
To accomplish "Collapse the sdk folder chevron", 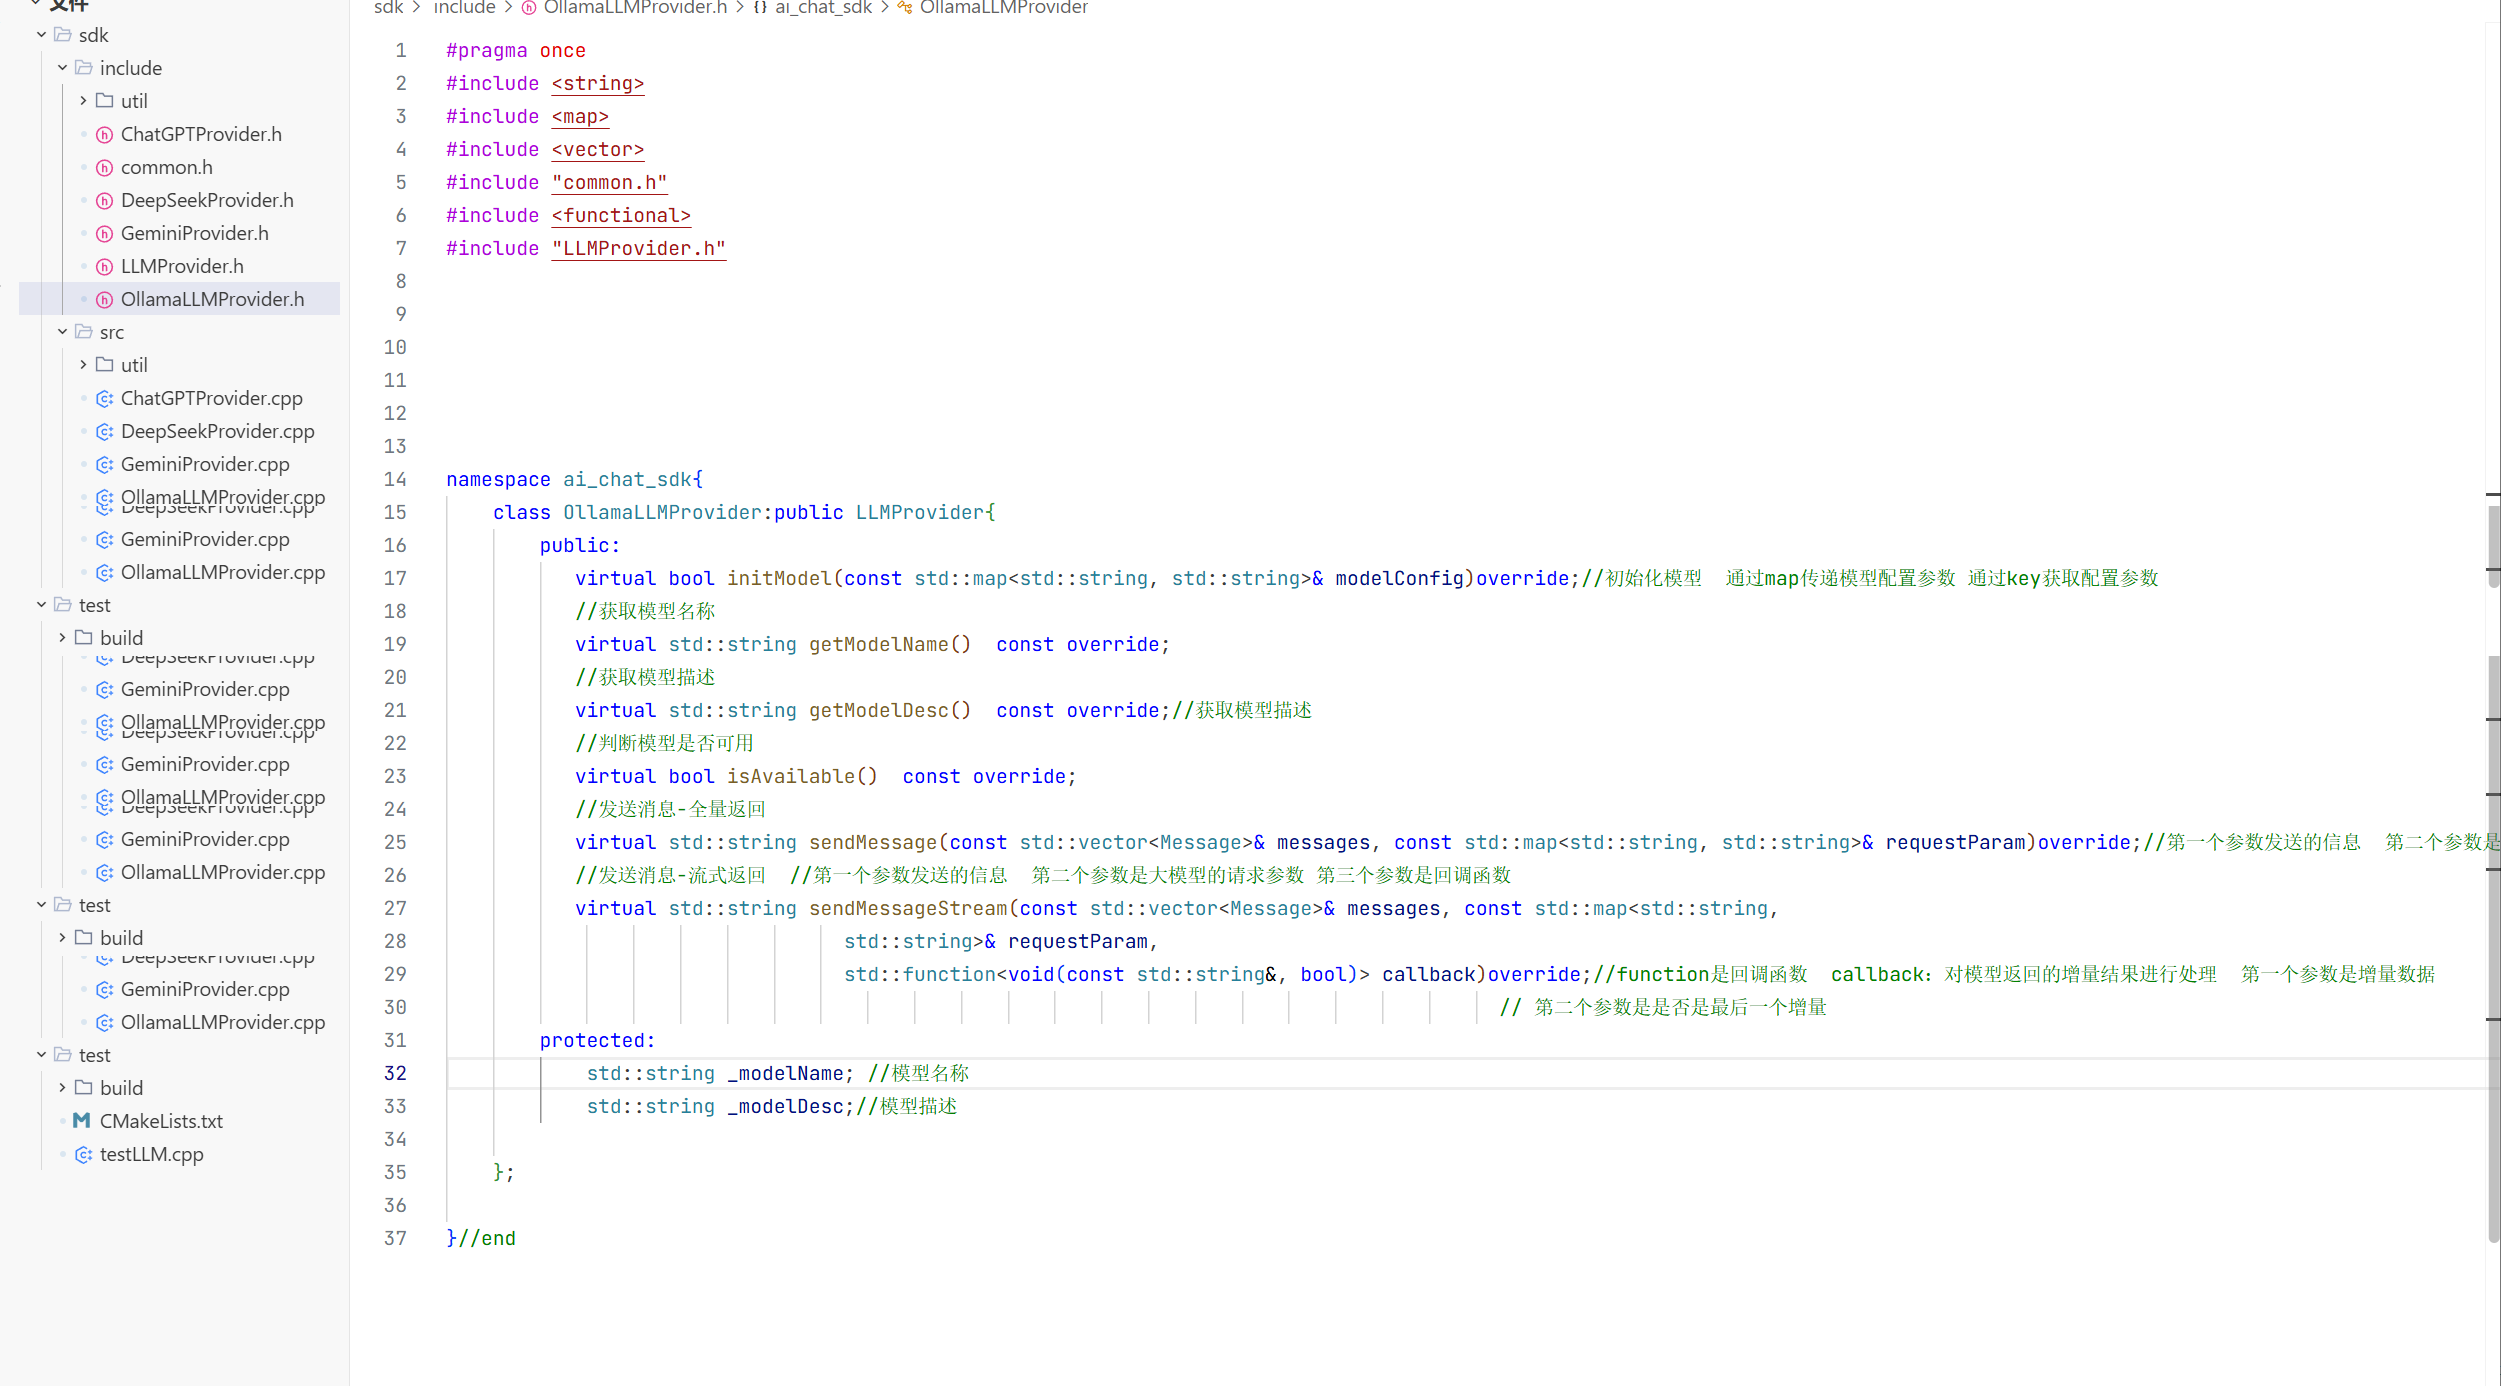I will 41,35.
